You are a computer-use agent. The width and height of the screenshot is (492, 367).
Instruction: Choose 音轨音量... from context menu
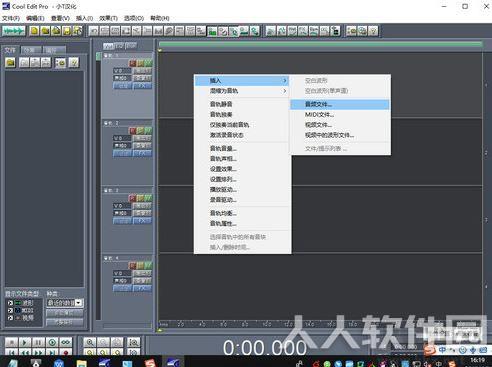(x=242, y=149)
